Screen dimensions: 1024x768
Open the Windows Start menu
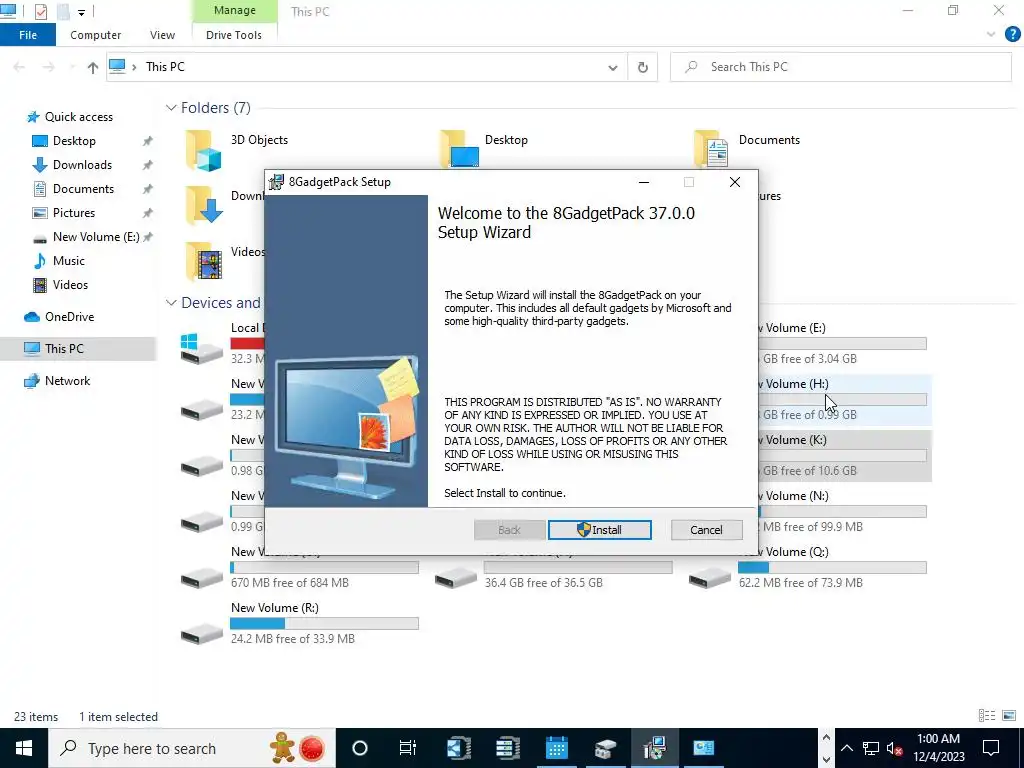tap(24, 748)
